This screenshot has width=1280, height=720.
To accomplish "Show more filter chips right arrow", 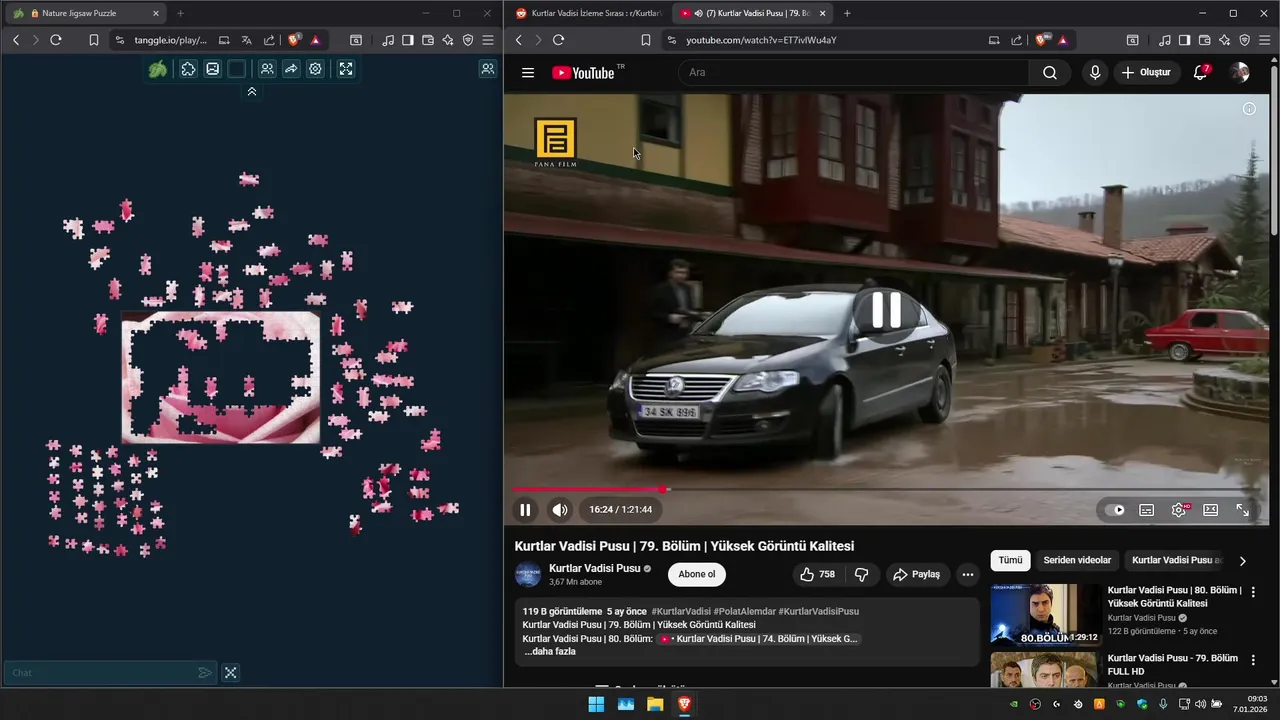I will [x=1243, y=561].
